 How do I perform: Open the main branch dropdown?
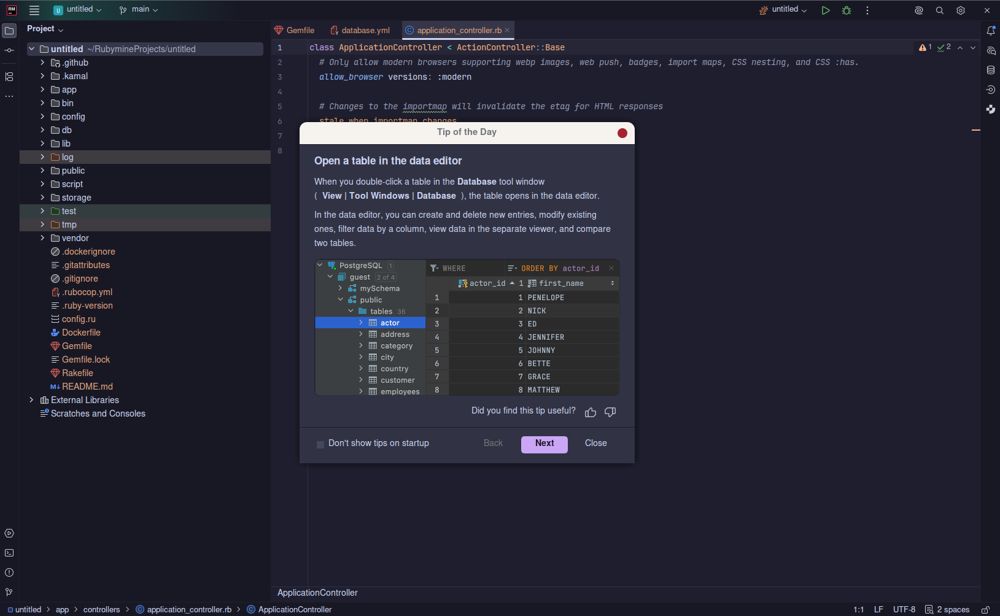click(138, 10)
